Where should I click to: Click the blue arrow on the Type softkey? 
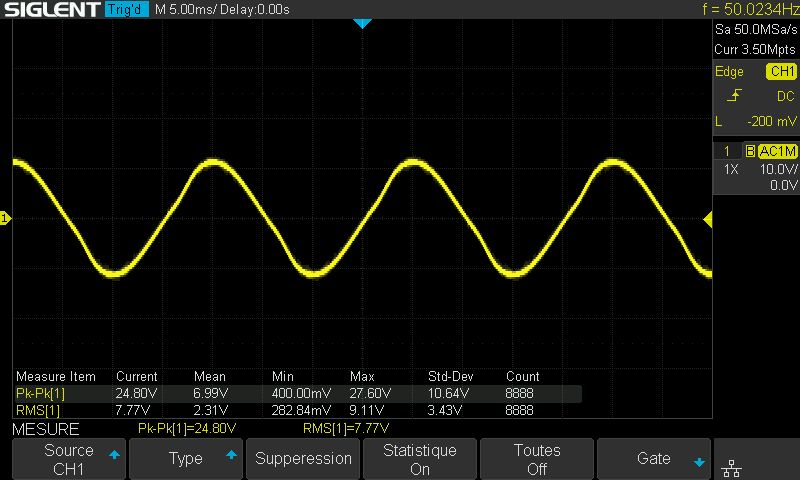(232, 454)
